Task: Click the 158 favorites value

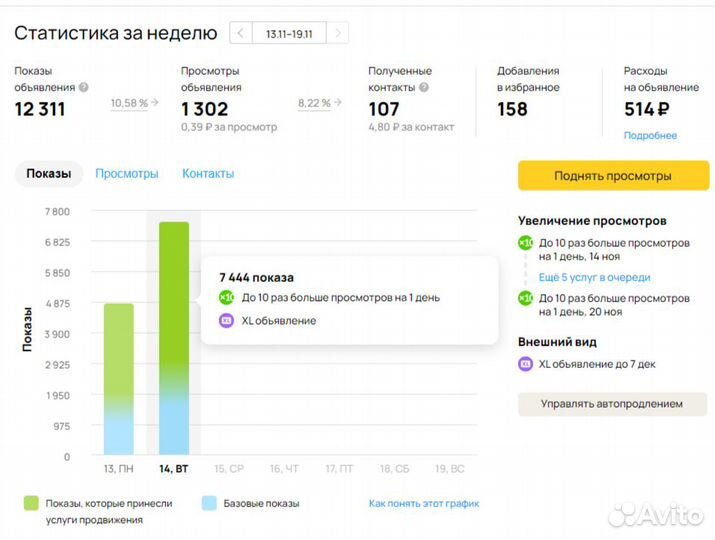Action: pyautogui.click(x=512, y=109)
